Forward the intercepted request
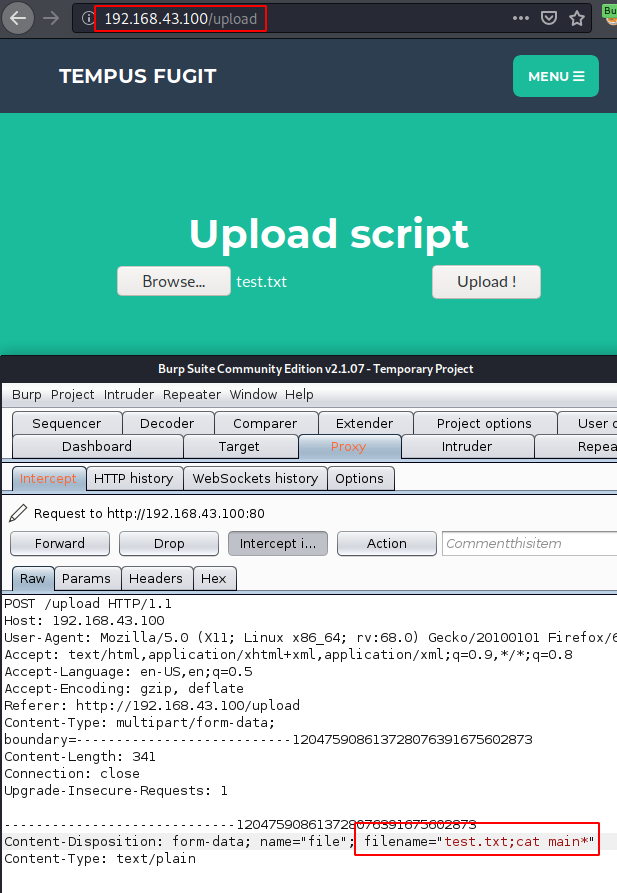Image resolution: width=617 pixels, height=893 pixels. [x=60, y=543]
